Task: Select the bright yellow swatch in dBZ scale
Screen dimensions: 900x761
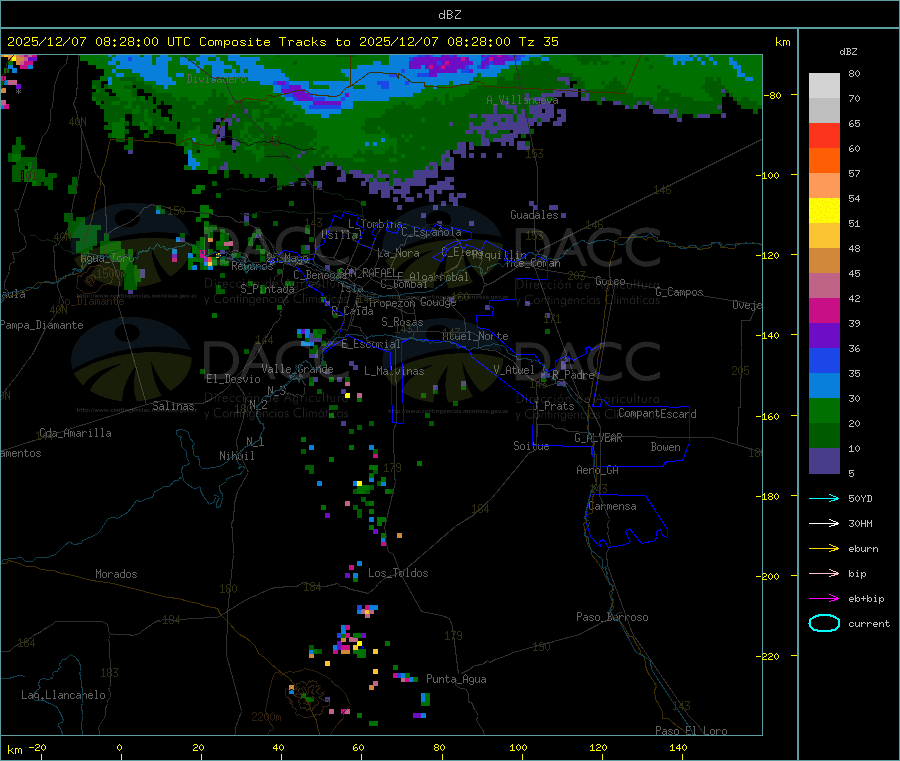Action: (x=824, y=211)
